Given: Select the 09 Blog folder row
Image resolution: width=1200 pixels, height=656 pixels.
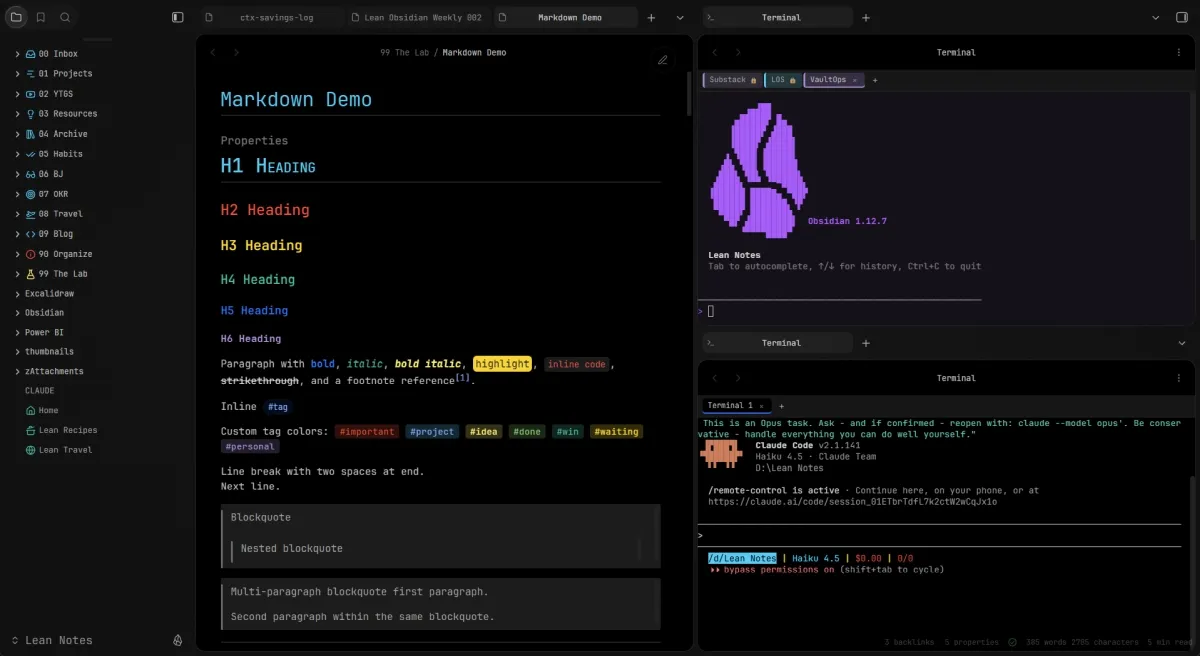Looking at the screenshot, I should (97, 233).
